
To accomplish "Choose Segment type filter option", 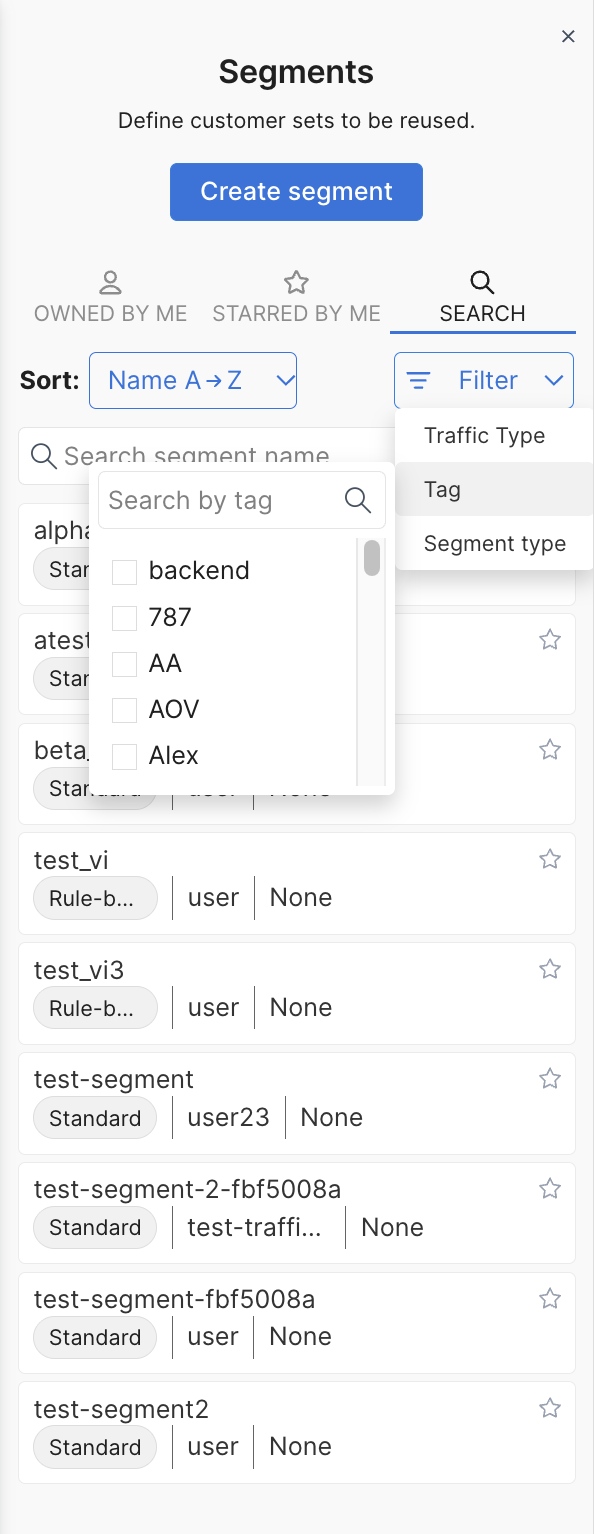I will coord(494,544).
